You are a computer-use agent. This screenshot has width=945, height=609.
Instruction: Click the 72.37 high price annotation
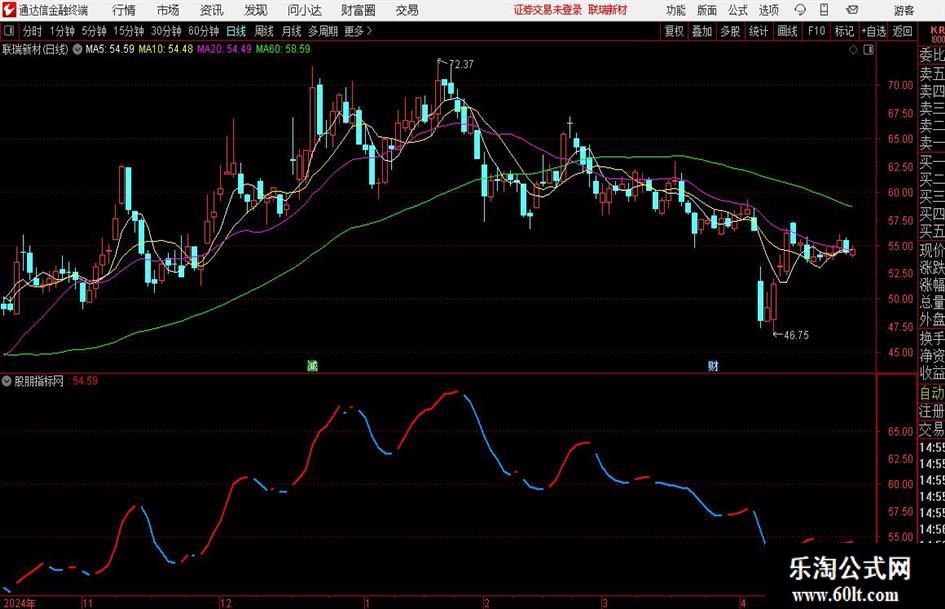[x=462, y=65]
